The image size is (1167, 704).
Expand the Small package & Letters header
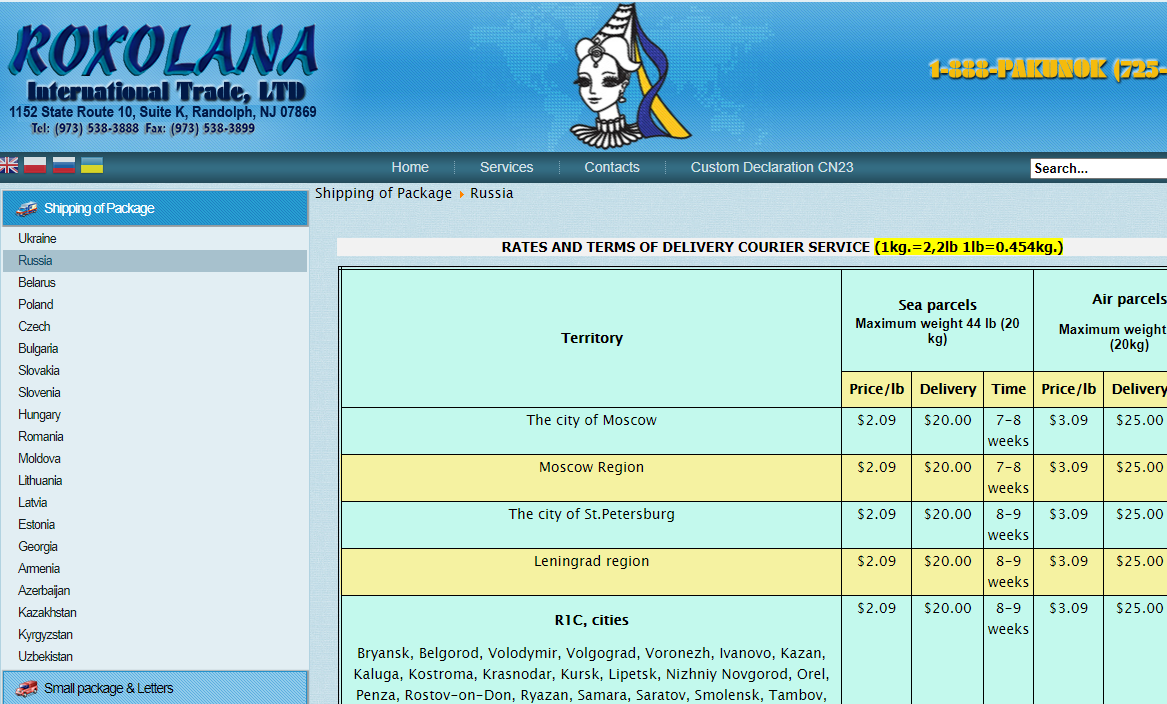point(156,688)
